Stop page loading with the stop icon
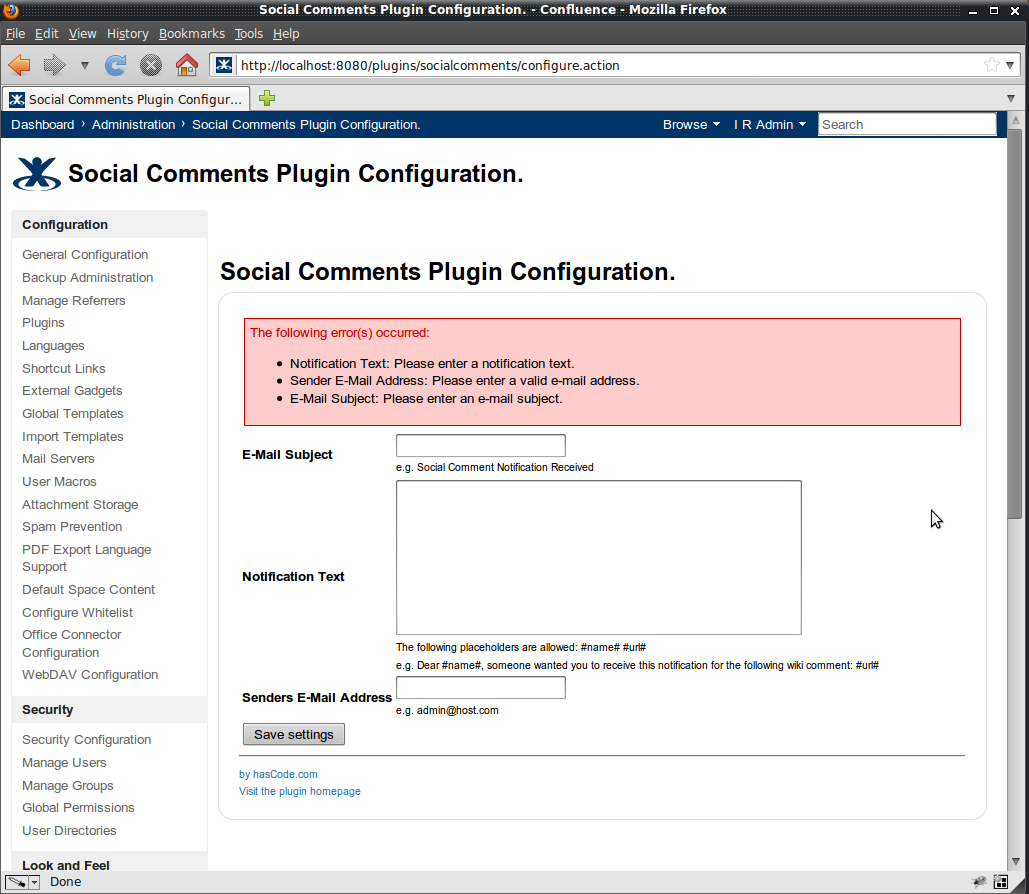Screen dimensions: 1029x894 [x=150, y=64]
